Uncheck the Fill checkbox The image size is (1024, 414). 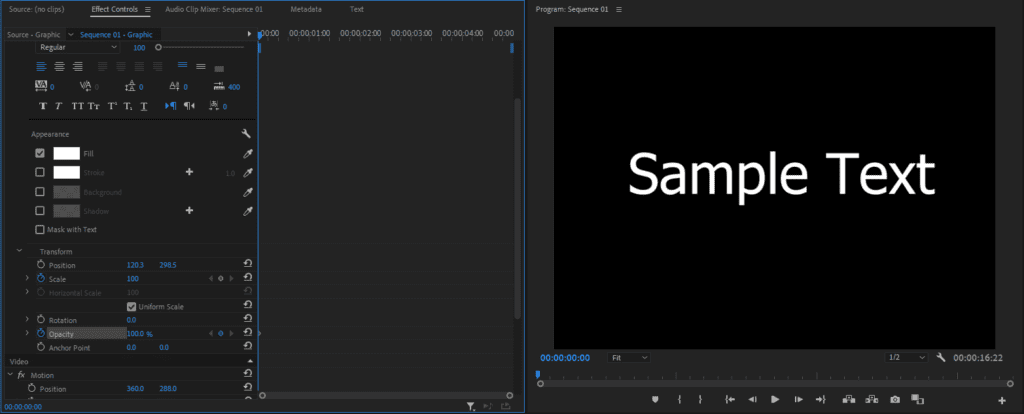click(40, 153)
